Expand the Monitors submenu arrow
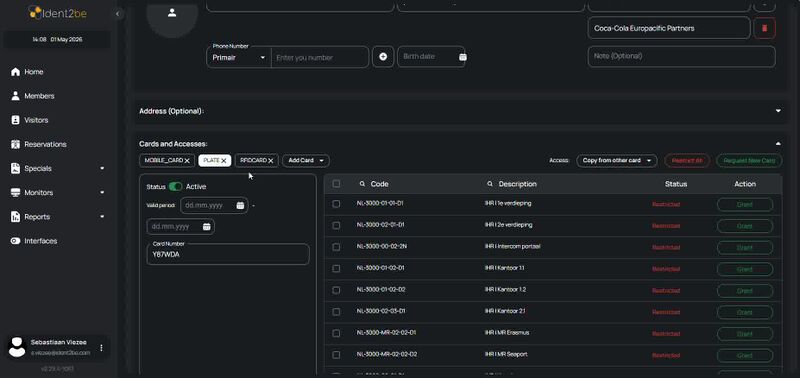The width and height of the screenshot is (800, 378). (x=102, y=193)
